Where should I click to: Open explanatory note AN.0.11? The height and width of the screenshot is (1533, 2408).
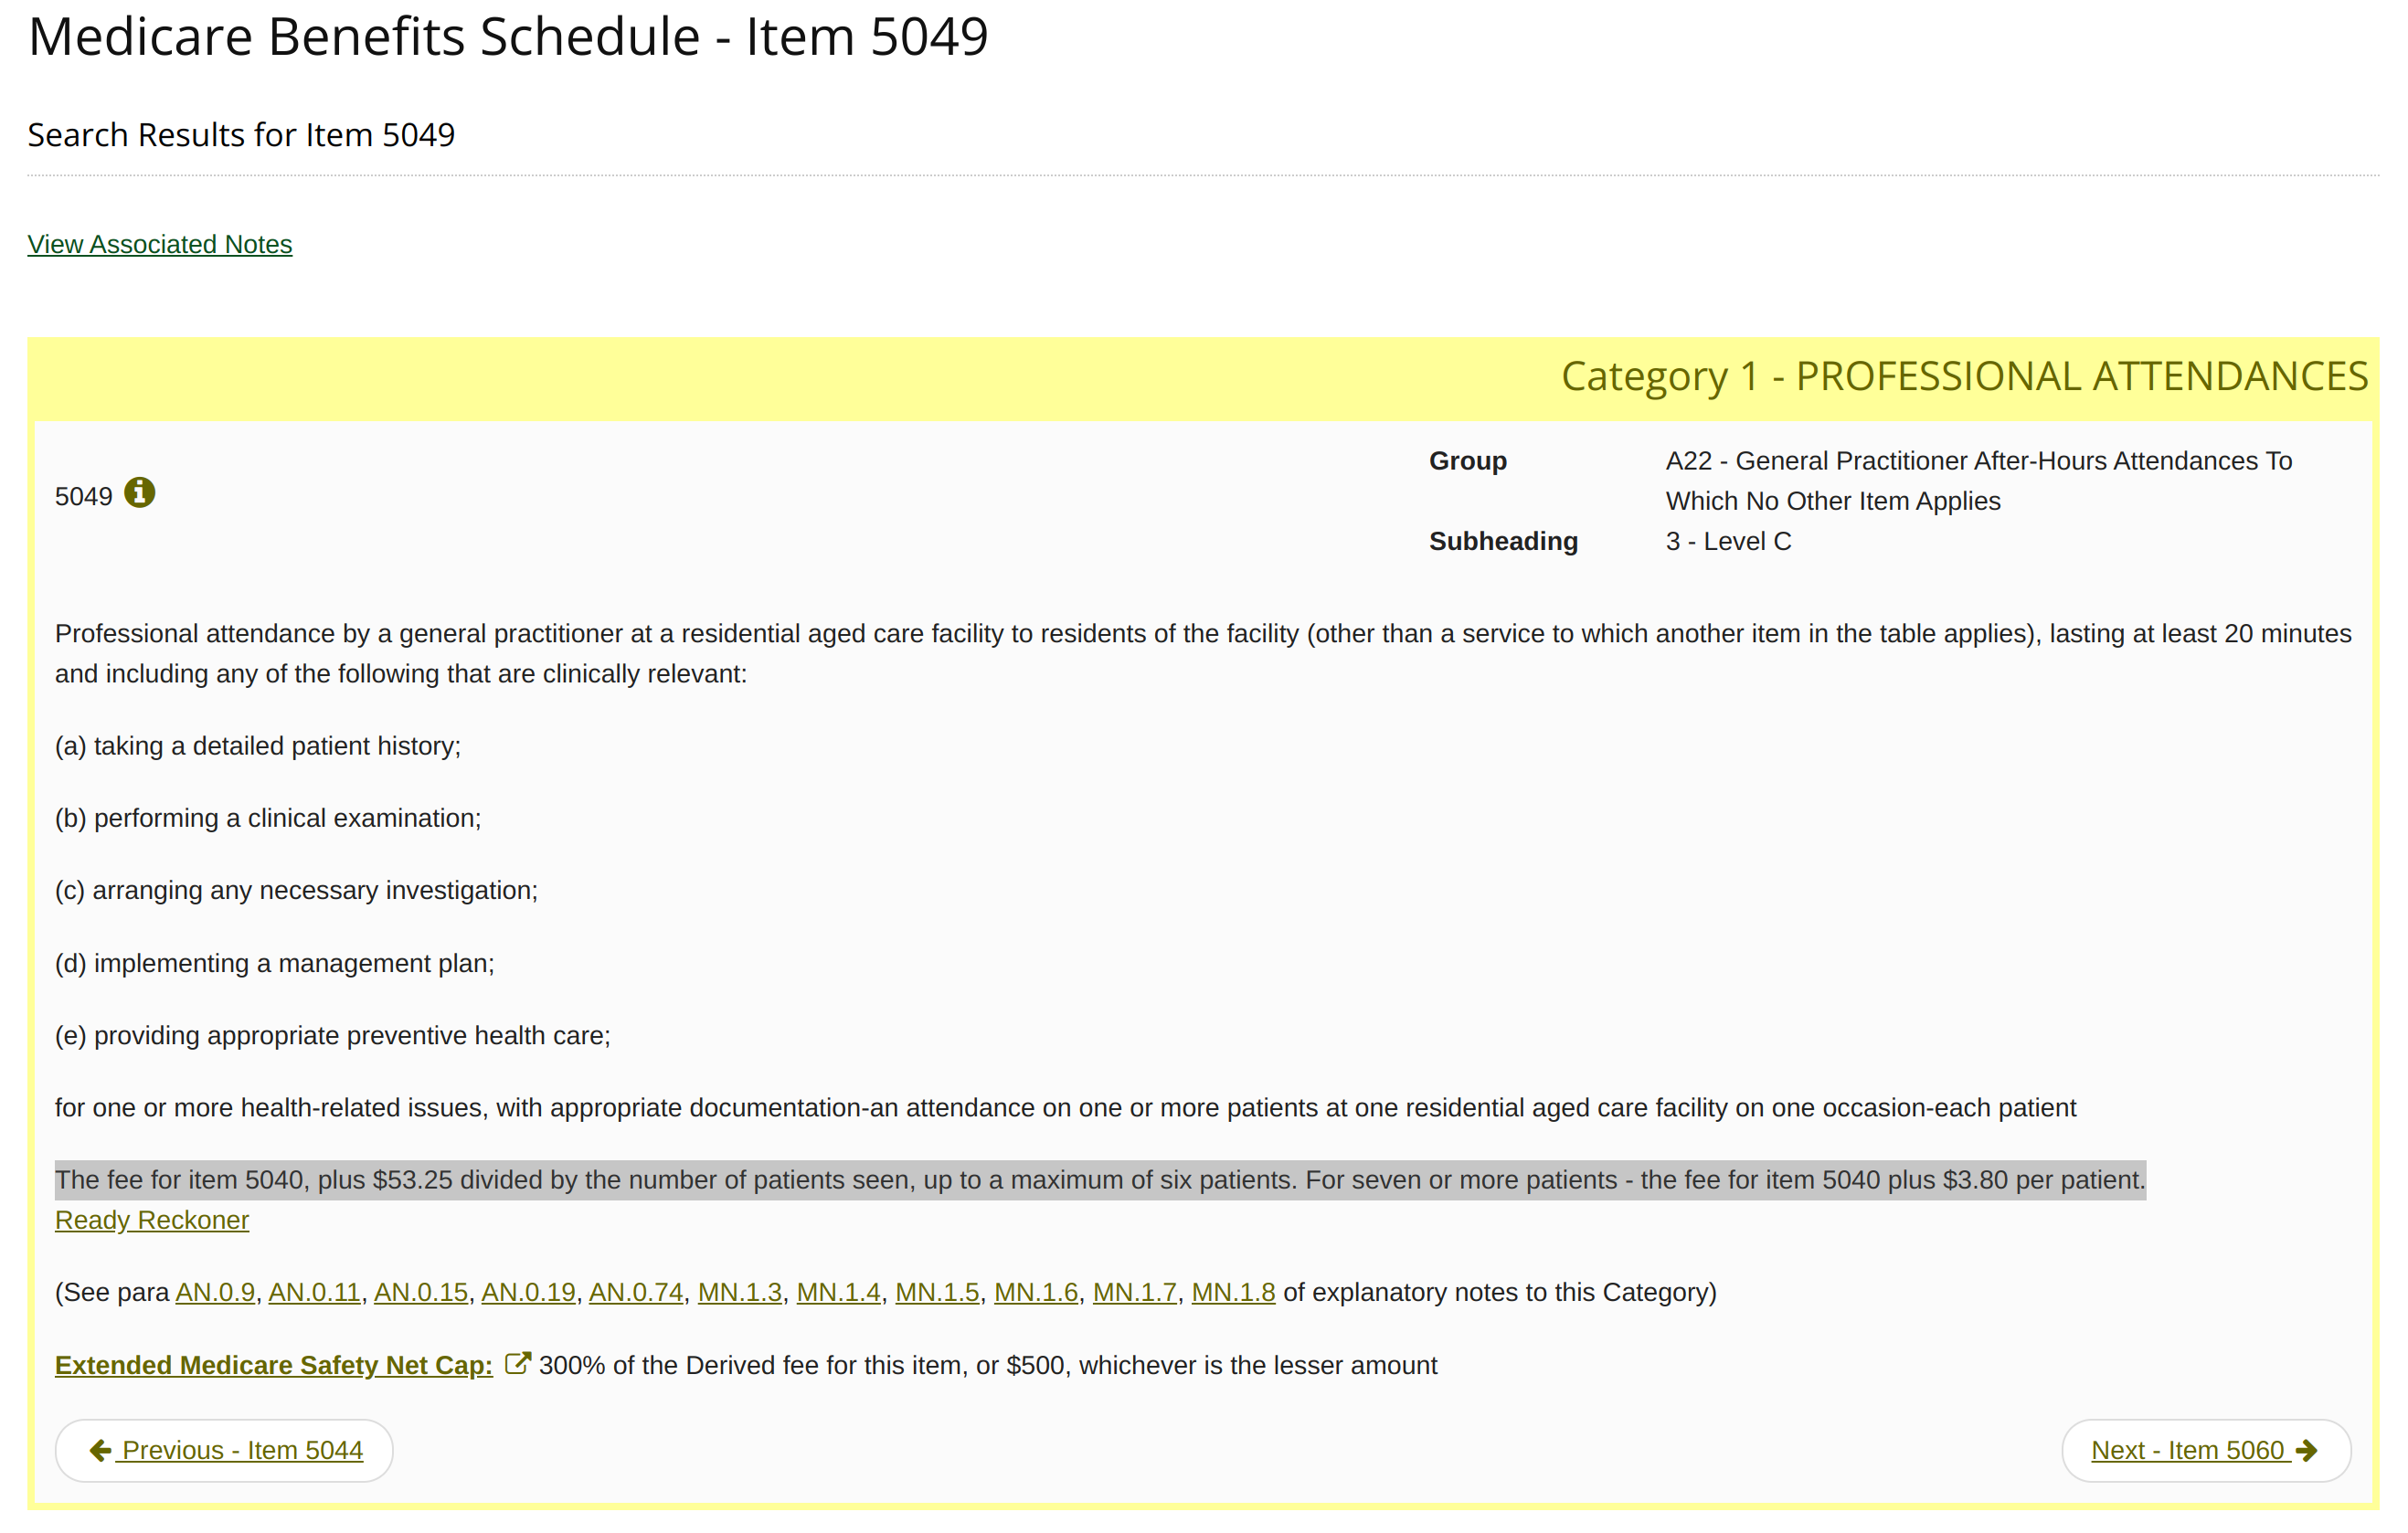314,1292
